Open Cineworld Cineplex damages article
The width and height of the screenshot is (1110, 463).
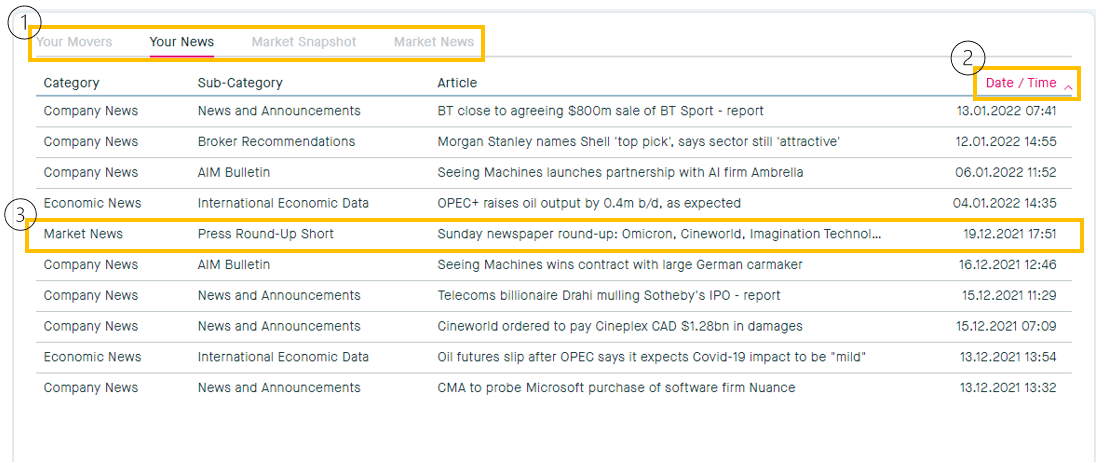[x=620, y=326]
